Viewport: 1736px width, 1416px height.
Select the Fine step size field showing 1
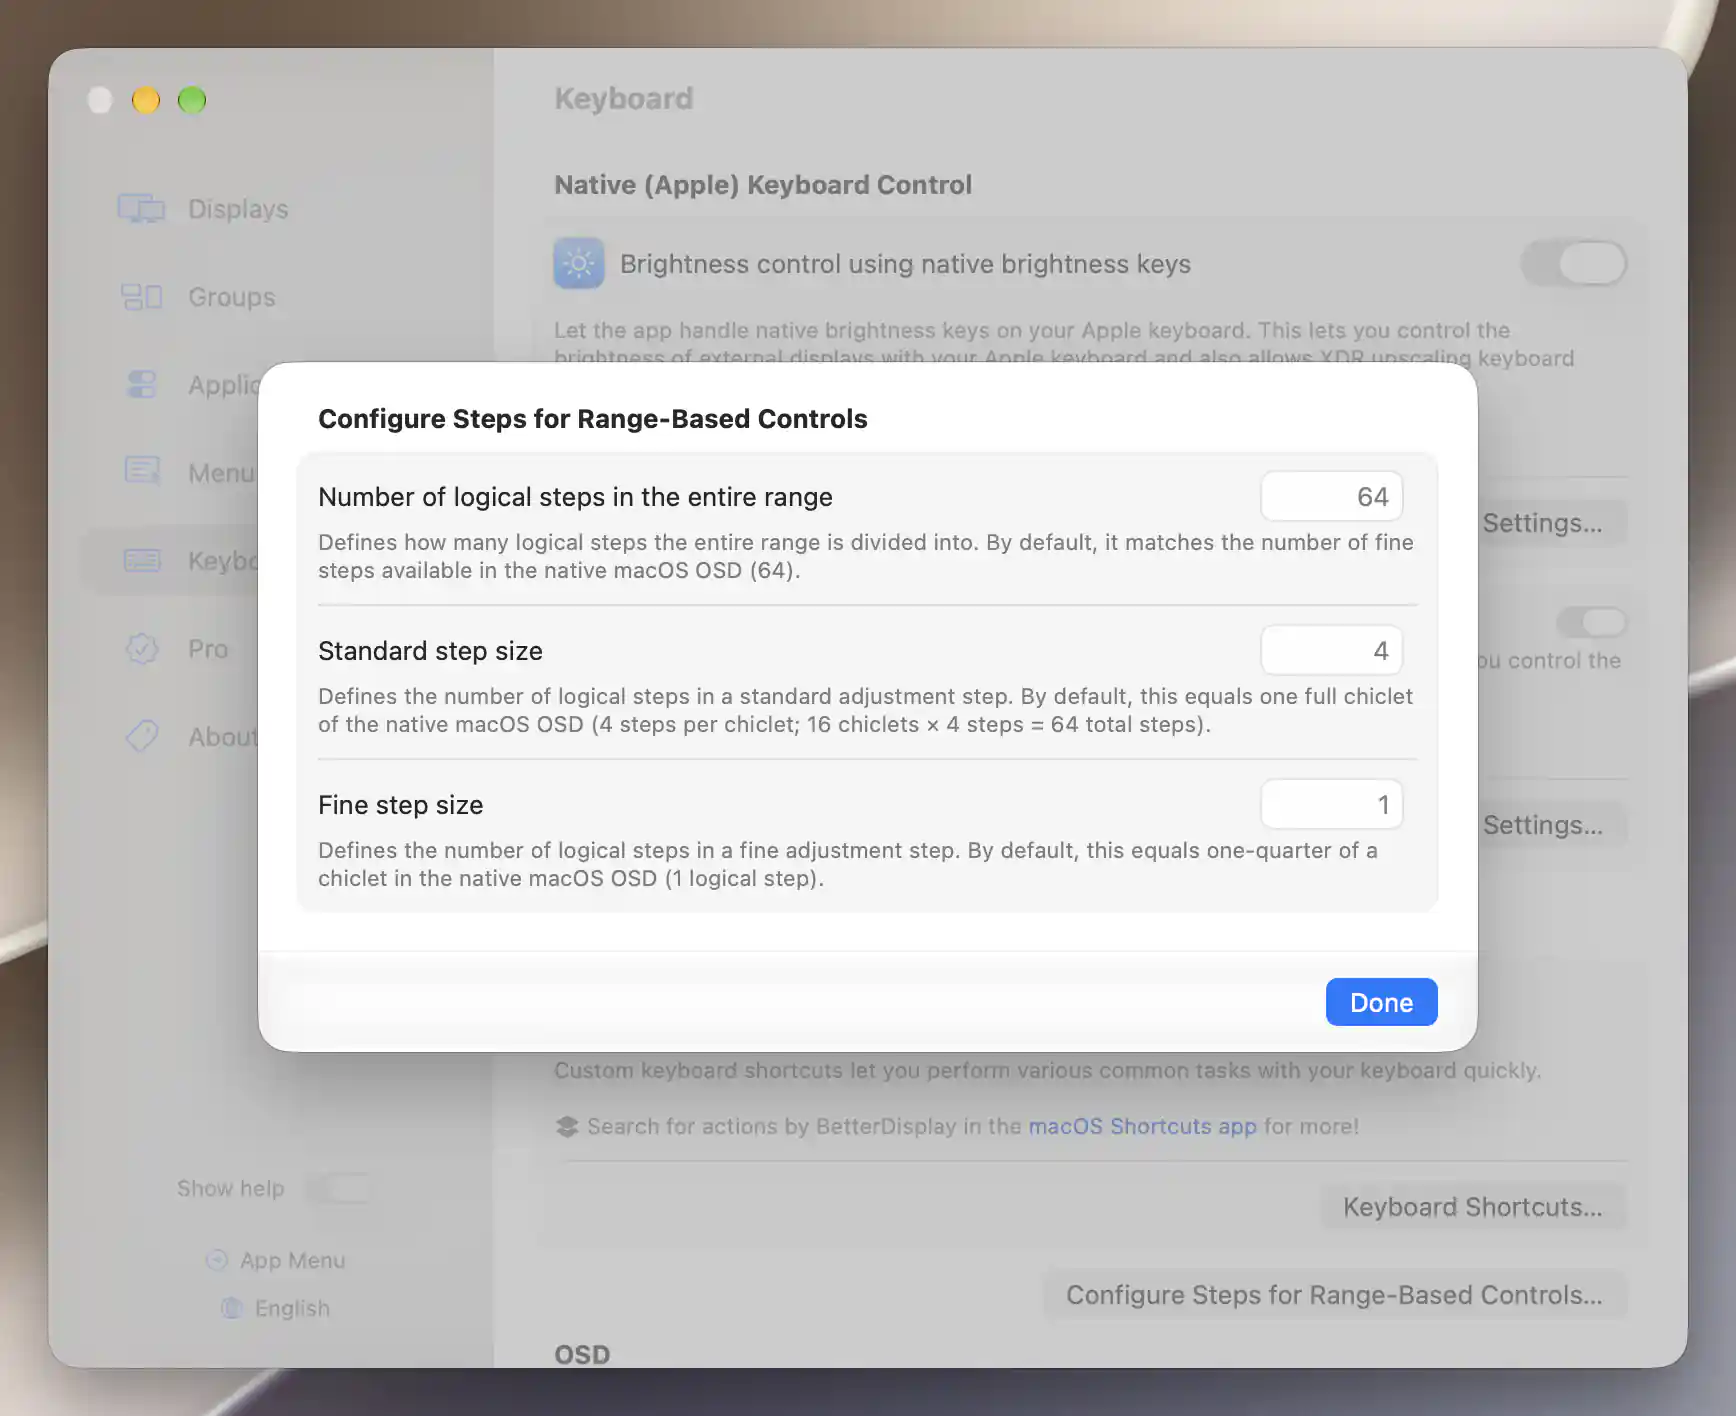pyautogui.click(x=1331, y=804)
